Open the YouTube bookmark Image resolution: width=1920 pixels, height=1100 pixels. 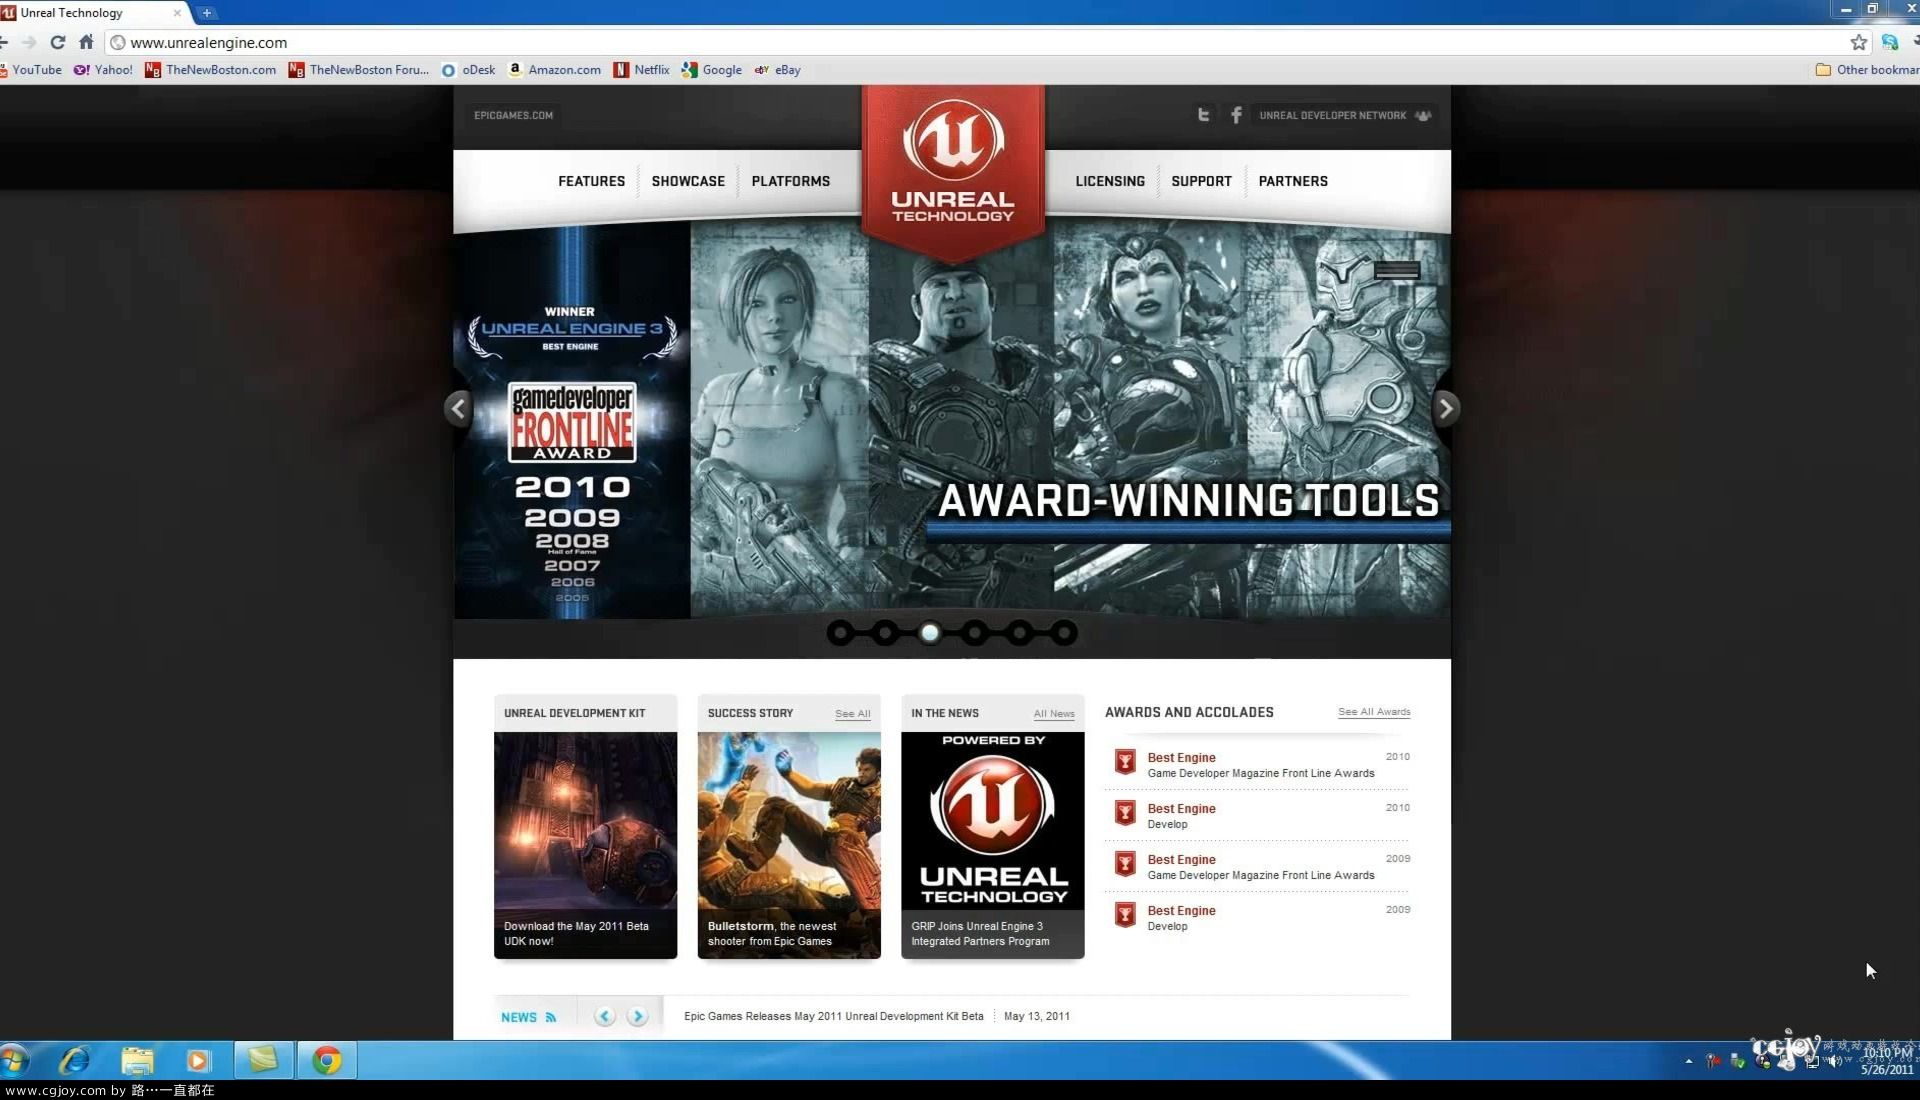pyautogui.click(x=30, y=70)
